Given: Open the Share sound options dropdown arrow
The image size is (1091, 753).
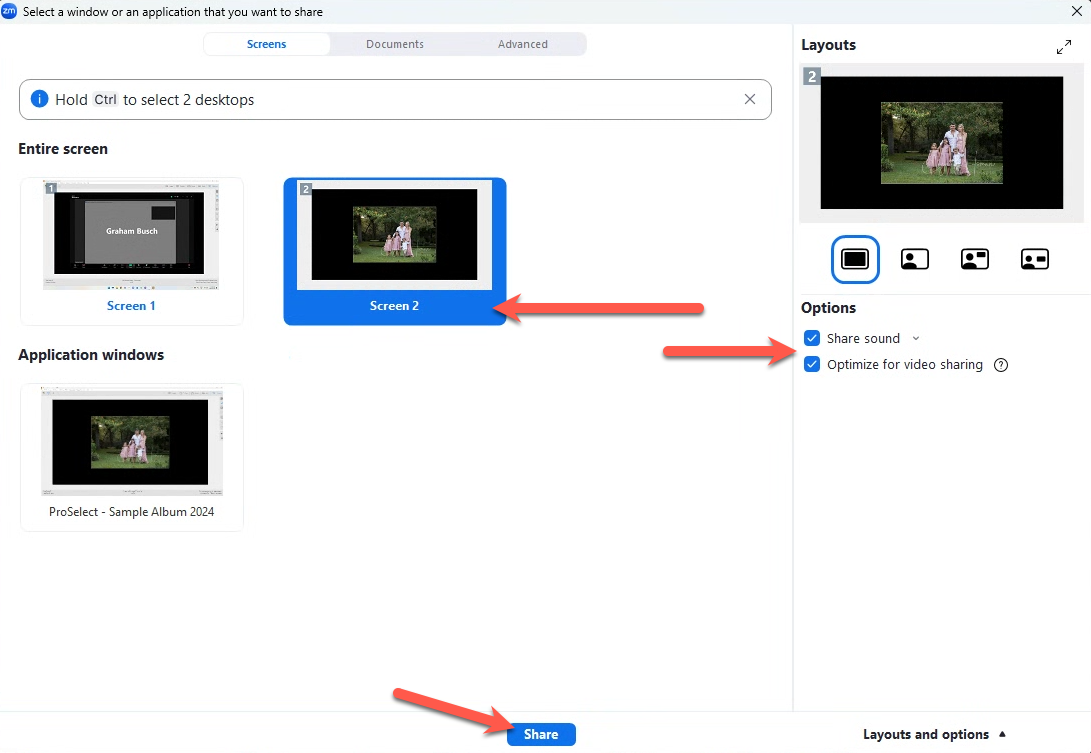Looking at the screenshot, I should 916,339.
